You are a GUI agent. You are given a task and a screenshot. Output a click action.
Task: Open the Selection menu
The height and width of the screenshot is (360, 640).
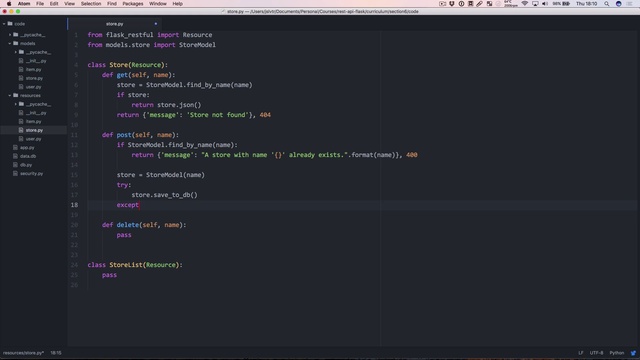91,4
